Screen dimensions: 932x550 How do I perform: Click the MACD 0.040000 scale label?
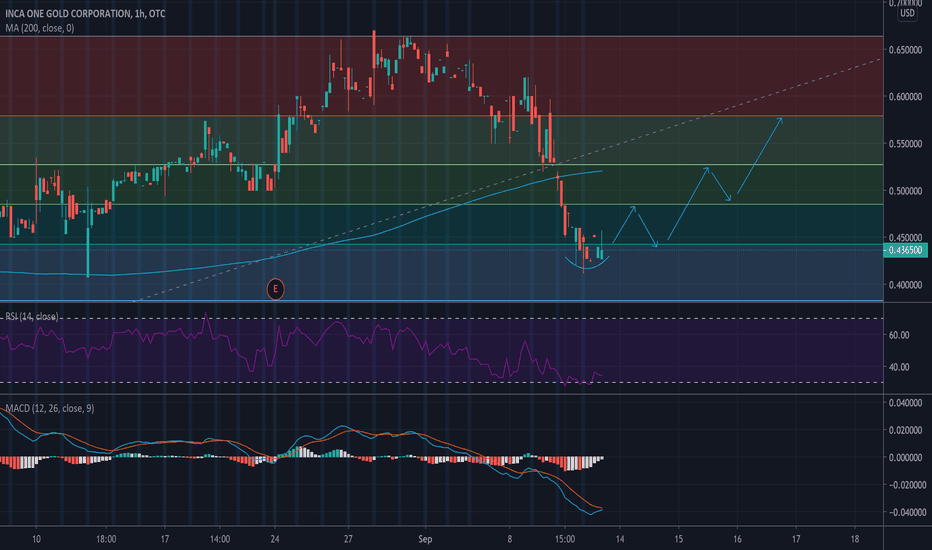pos(905,403)
